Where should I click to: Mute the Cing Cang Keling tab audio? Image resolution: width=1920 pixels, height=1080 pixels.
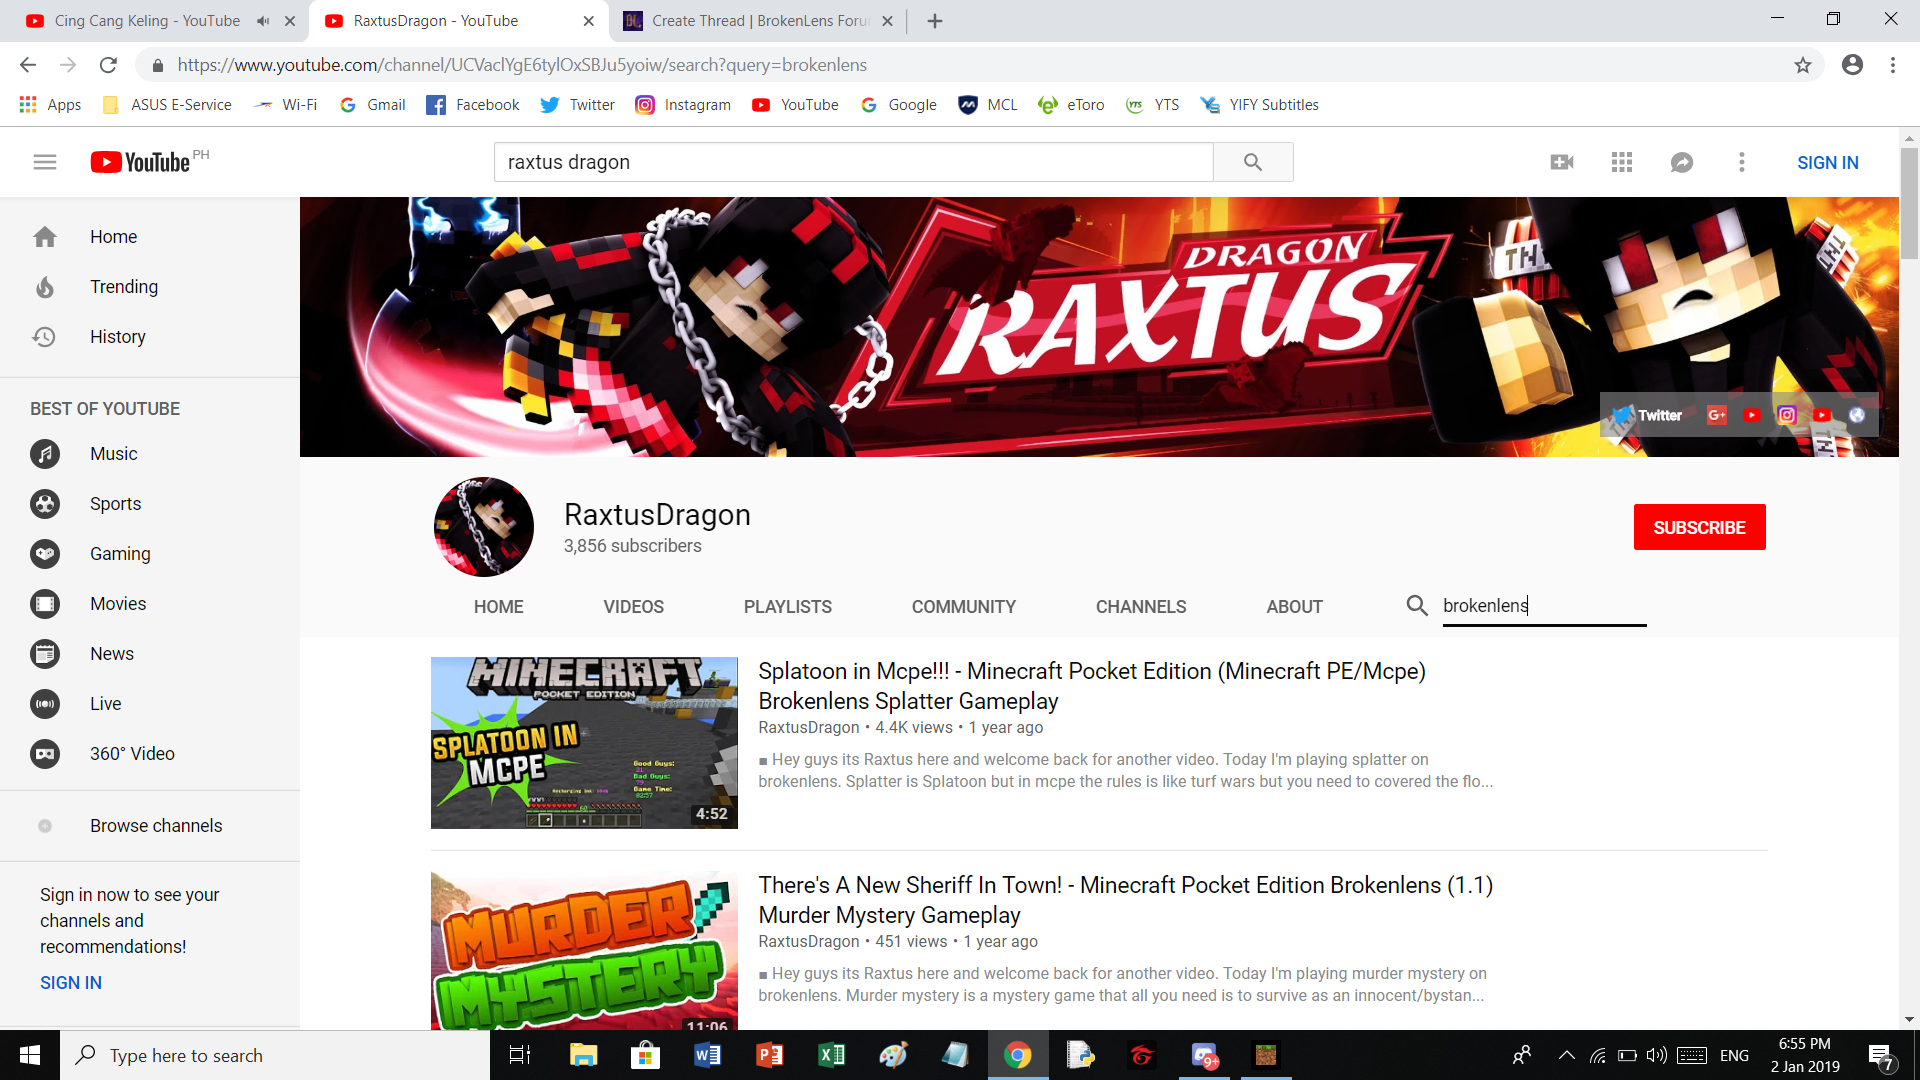click(263, 21)
